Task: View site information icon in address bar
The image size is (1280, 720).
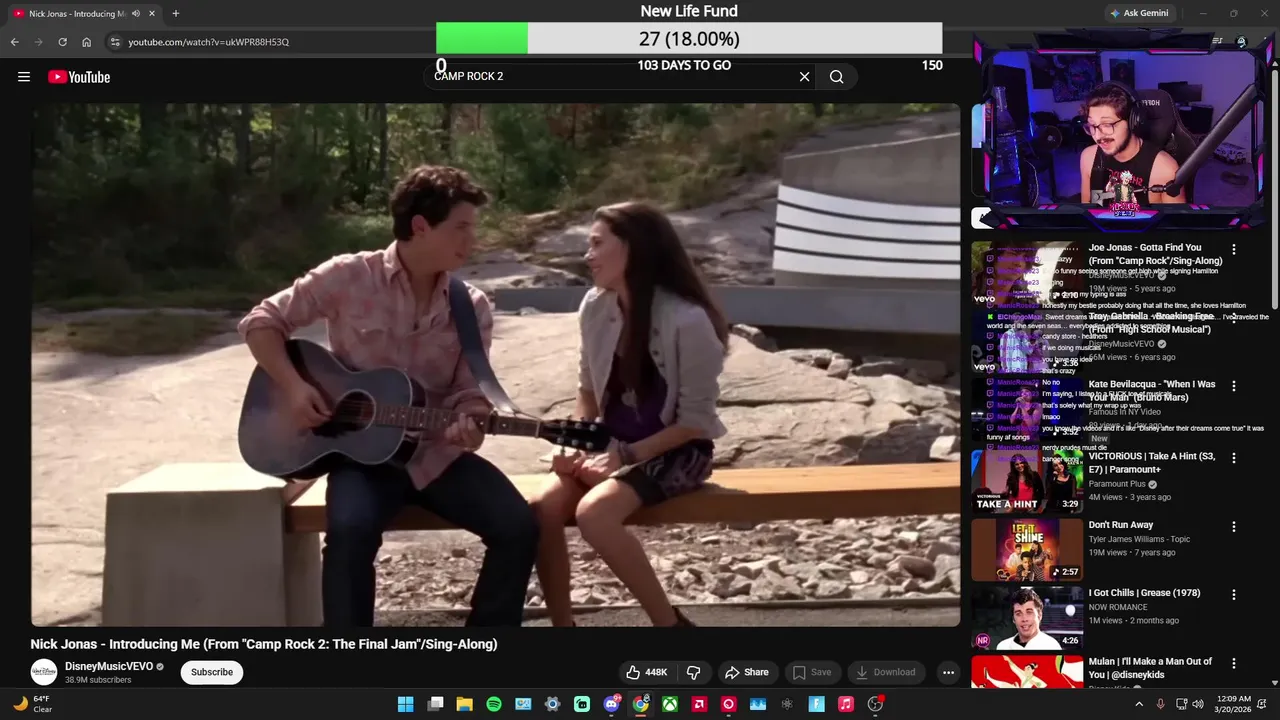Action: pyautogui.click(x=115, y=42)
